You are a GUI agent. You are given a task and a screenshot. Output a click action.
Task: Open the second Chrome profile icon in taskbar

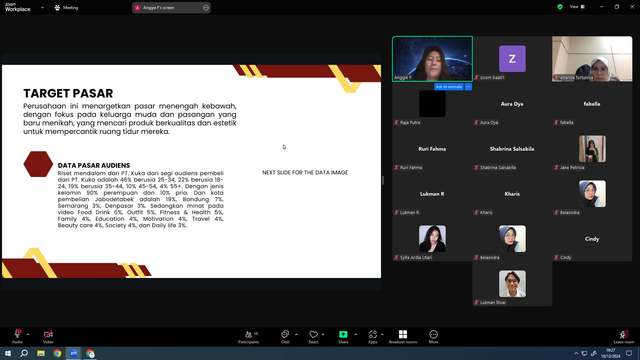tap(90, 353)
